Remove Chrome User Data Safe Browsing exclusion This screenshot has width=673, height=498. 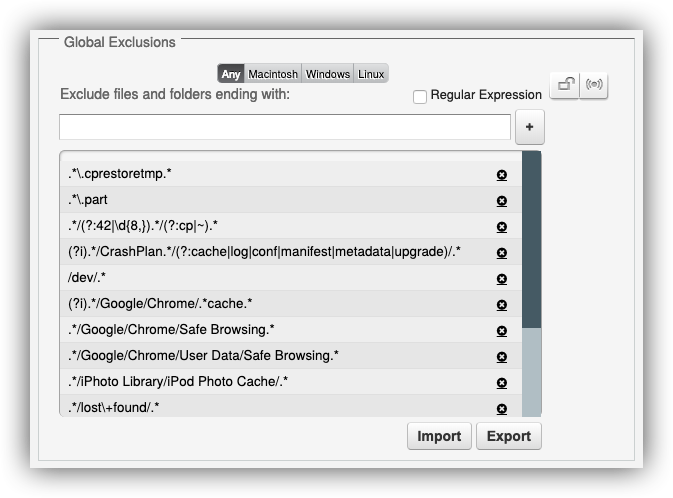[502, 356]
